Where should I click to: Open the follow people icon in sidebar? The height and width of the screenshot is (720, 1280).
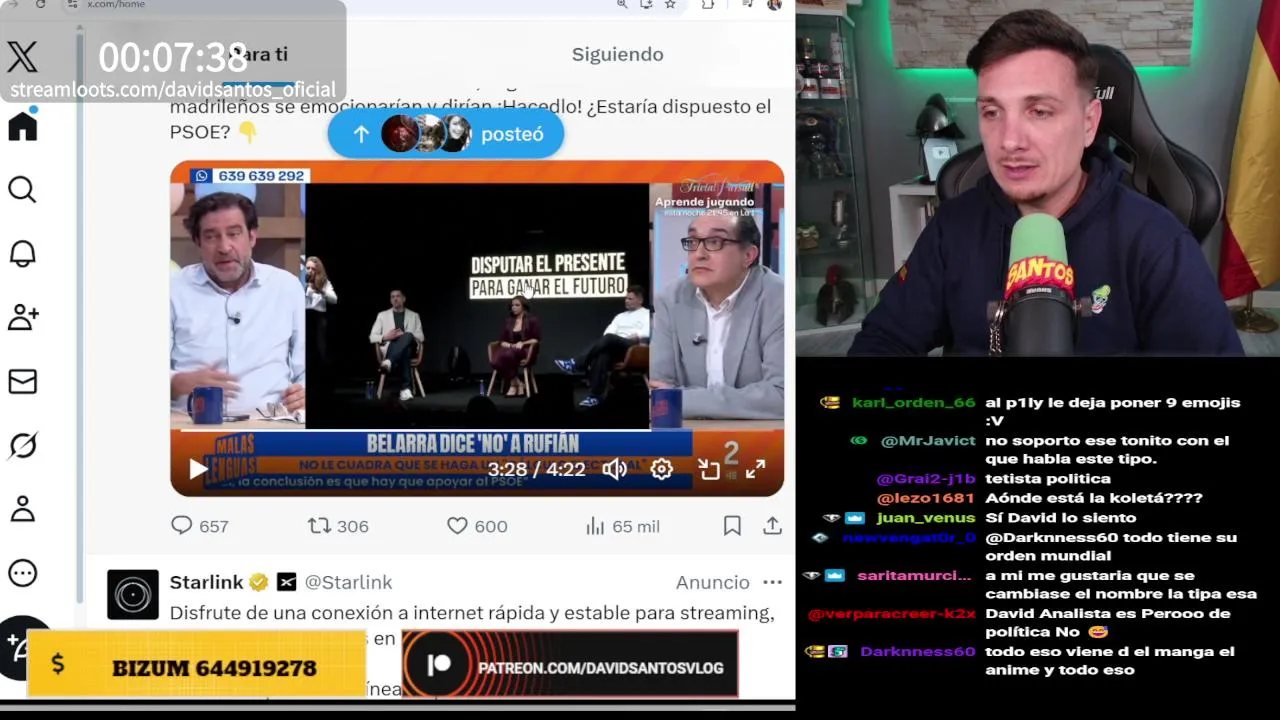[22, 317]
